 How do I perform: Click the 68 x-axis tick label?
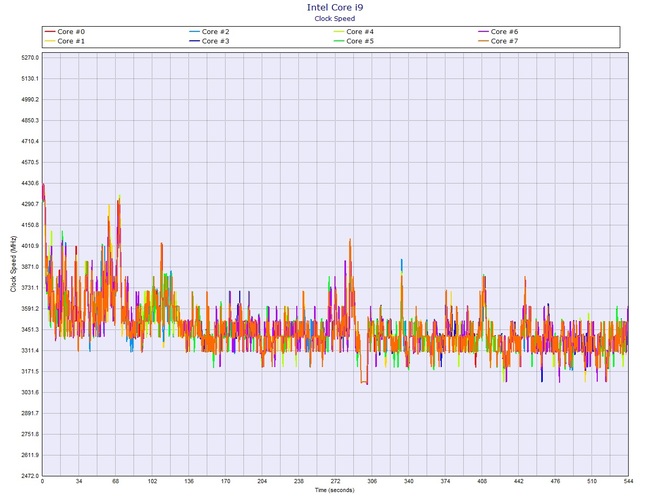click(x=115, y=481)
